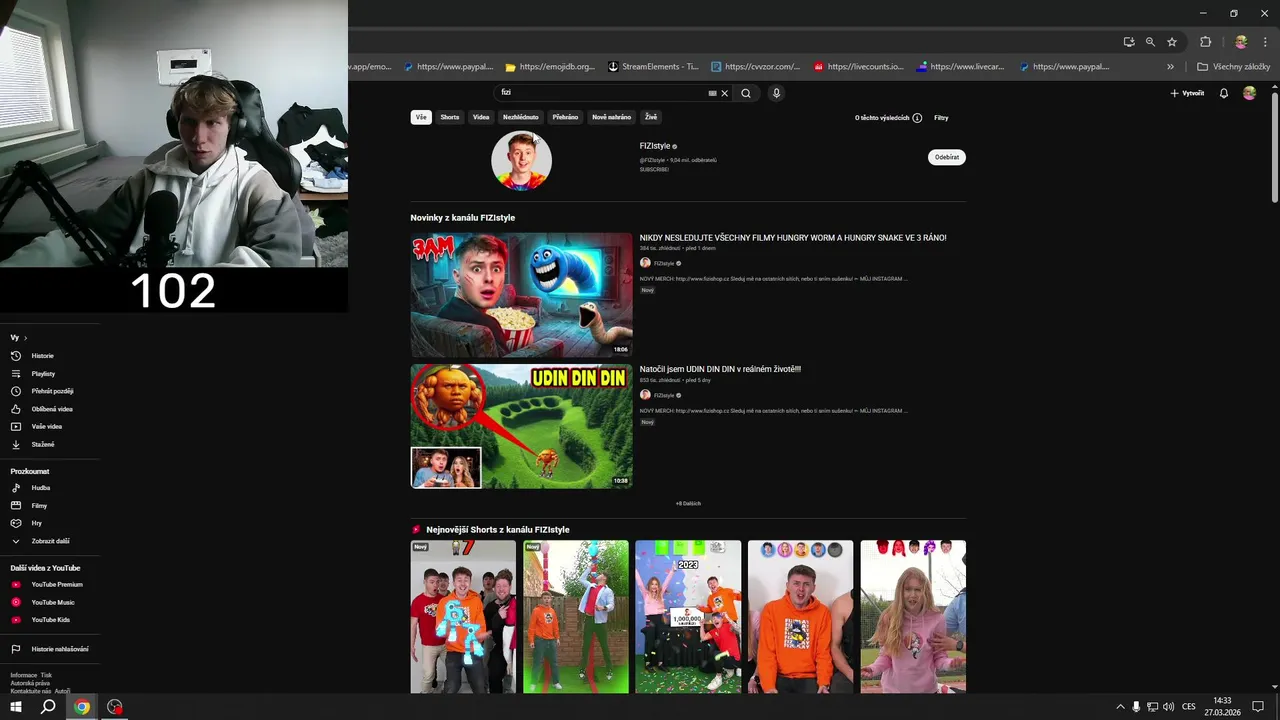This screenshot has width=1280, height=720.
Task: Open YouTube Music link
Action: click(53, 602)
